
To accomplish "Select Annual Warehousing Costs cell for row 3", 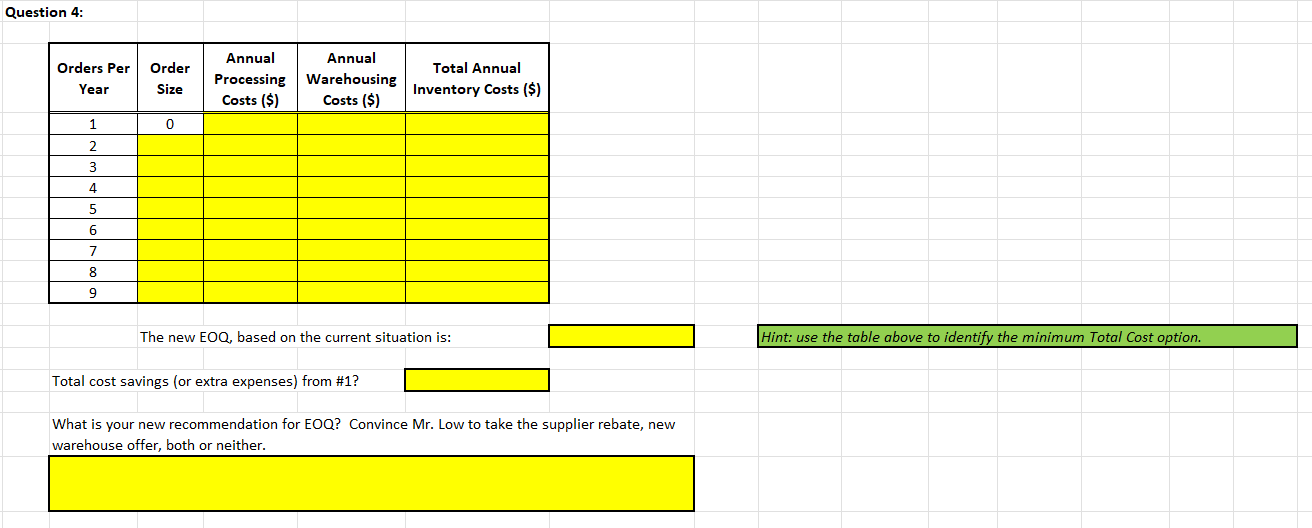I will click(x=351, y=166).
